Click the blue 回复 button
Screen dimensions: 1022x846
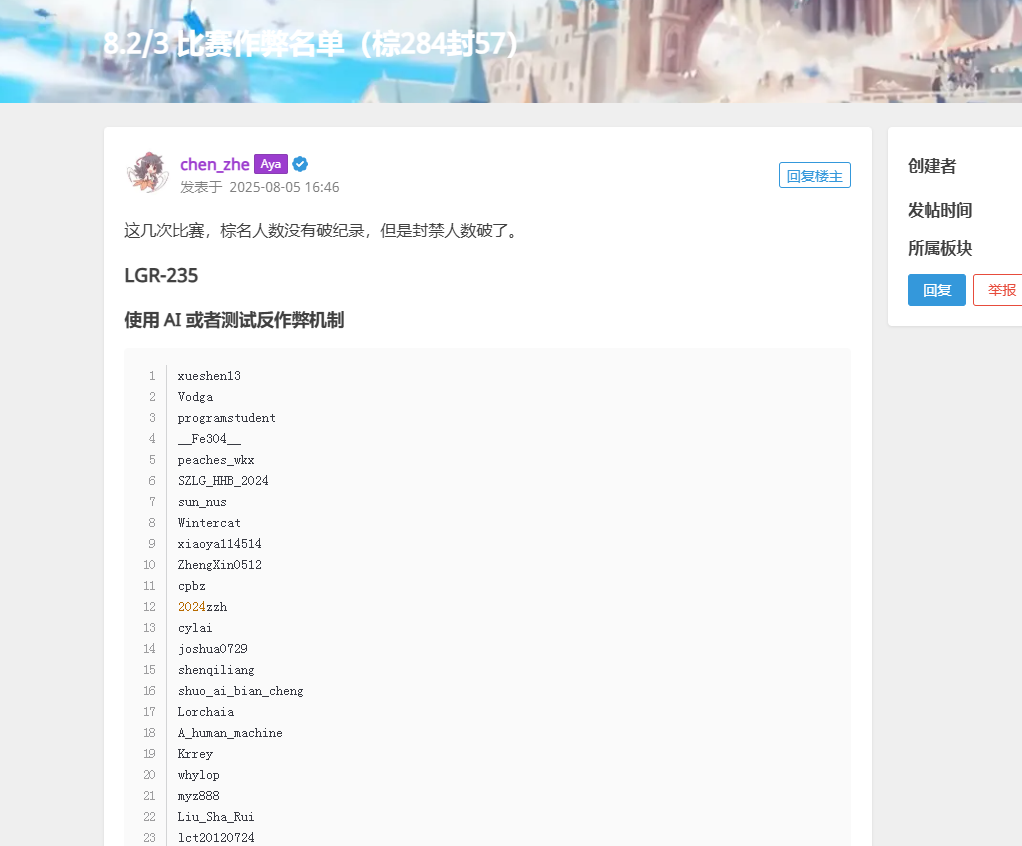point(937,290)
